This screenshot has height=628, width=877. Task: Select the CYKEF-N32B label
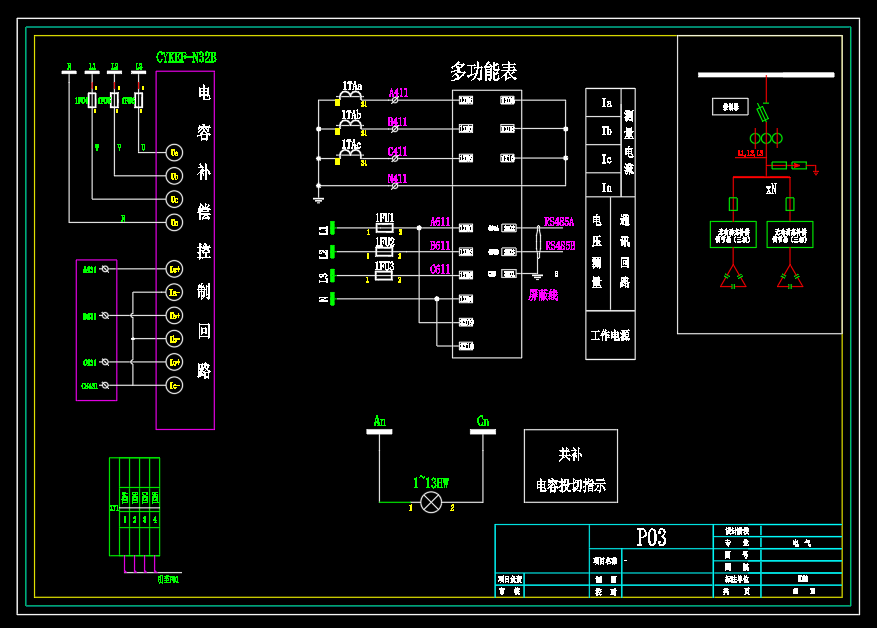point(186,58)
